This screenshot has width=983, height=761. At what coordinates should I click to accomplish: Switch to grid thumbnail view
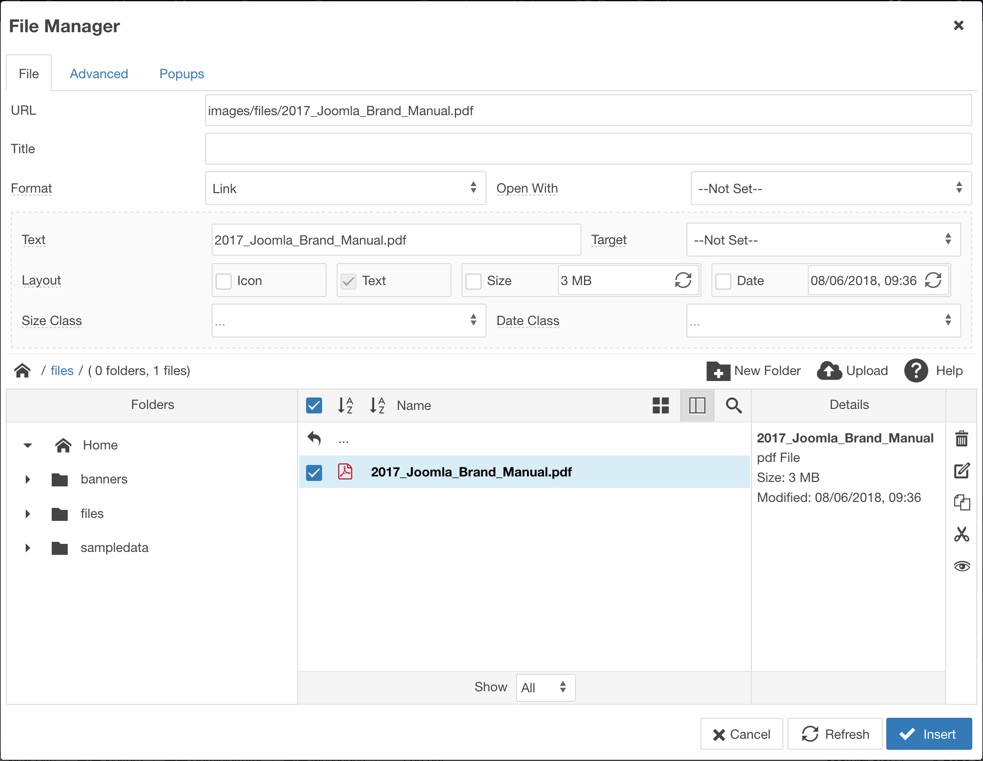pos(661,405)
